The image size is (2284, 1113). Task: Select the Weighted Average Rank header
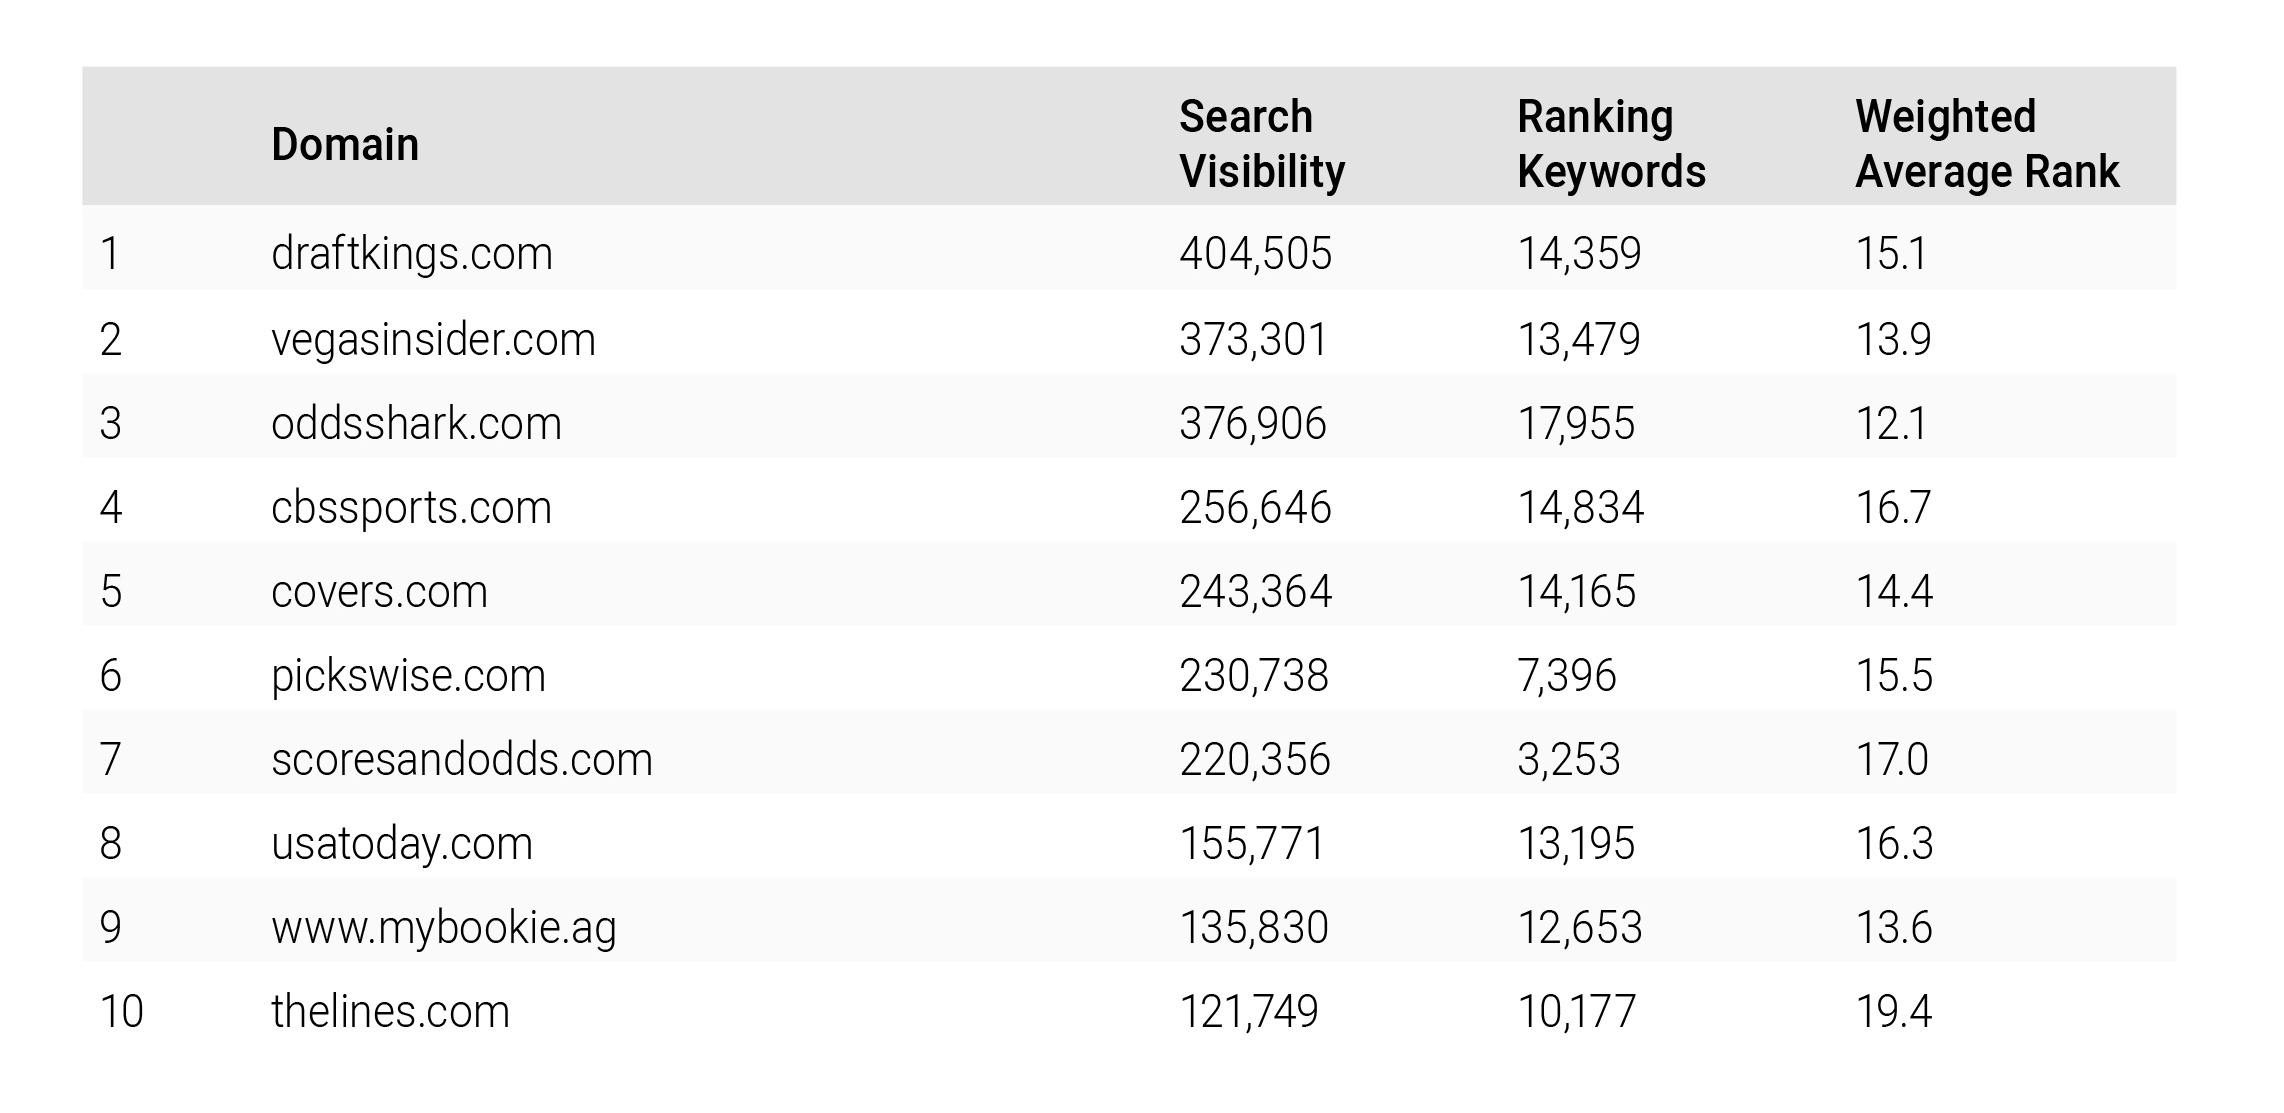[x=1987, y=144]
